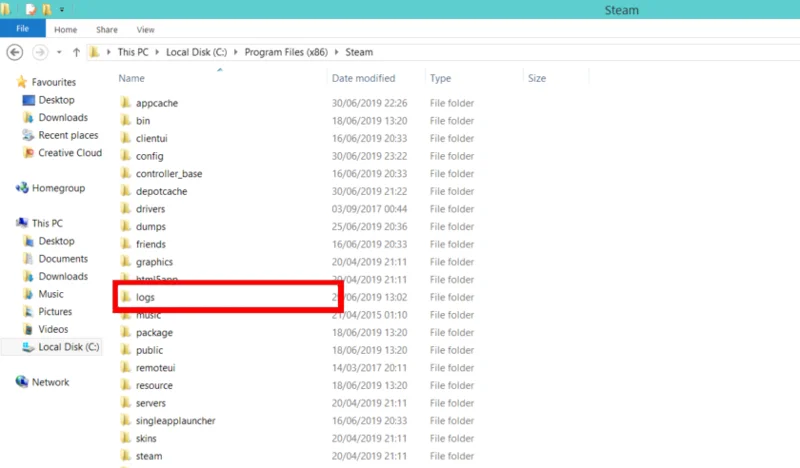The image size is (800, 468).
Task: Sort by Date modified column header
Action: pyautogui.click(x=363, y=78)
